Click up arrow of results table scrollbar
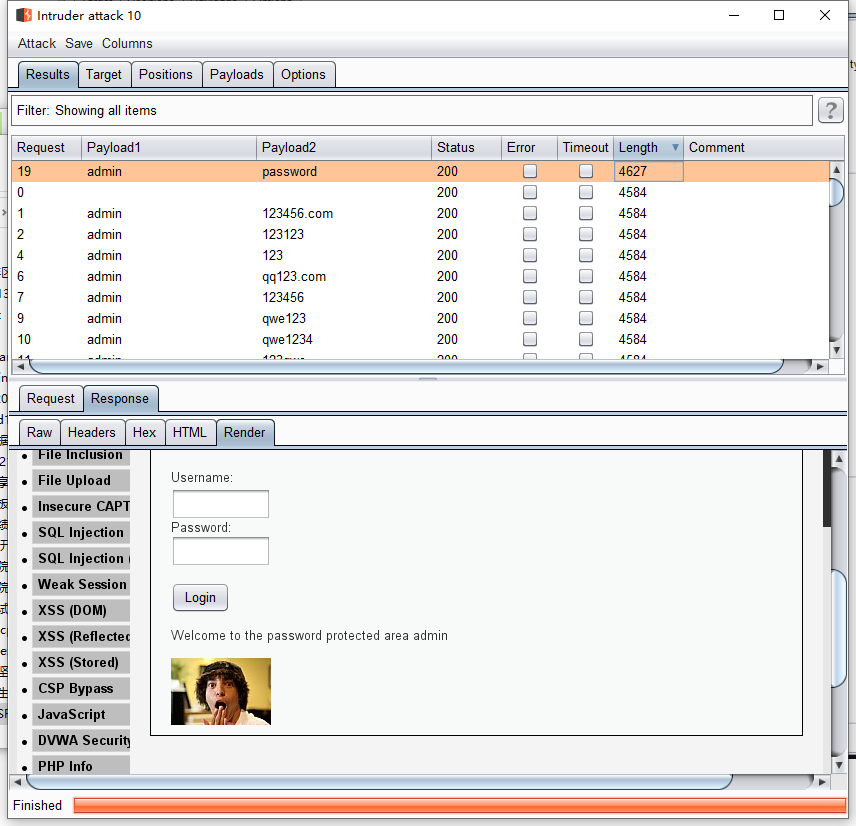Image resolution: width=856 pixels, height=826 pixels. click(x=836, y=170)
